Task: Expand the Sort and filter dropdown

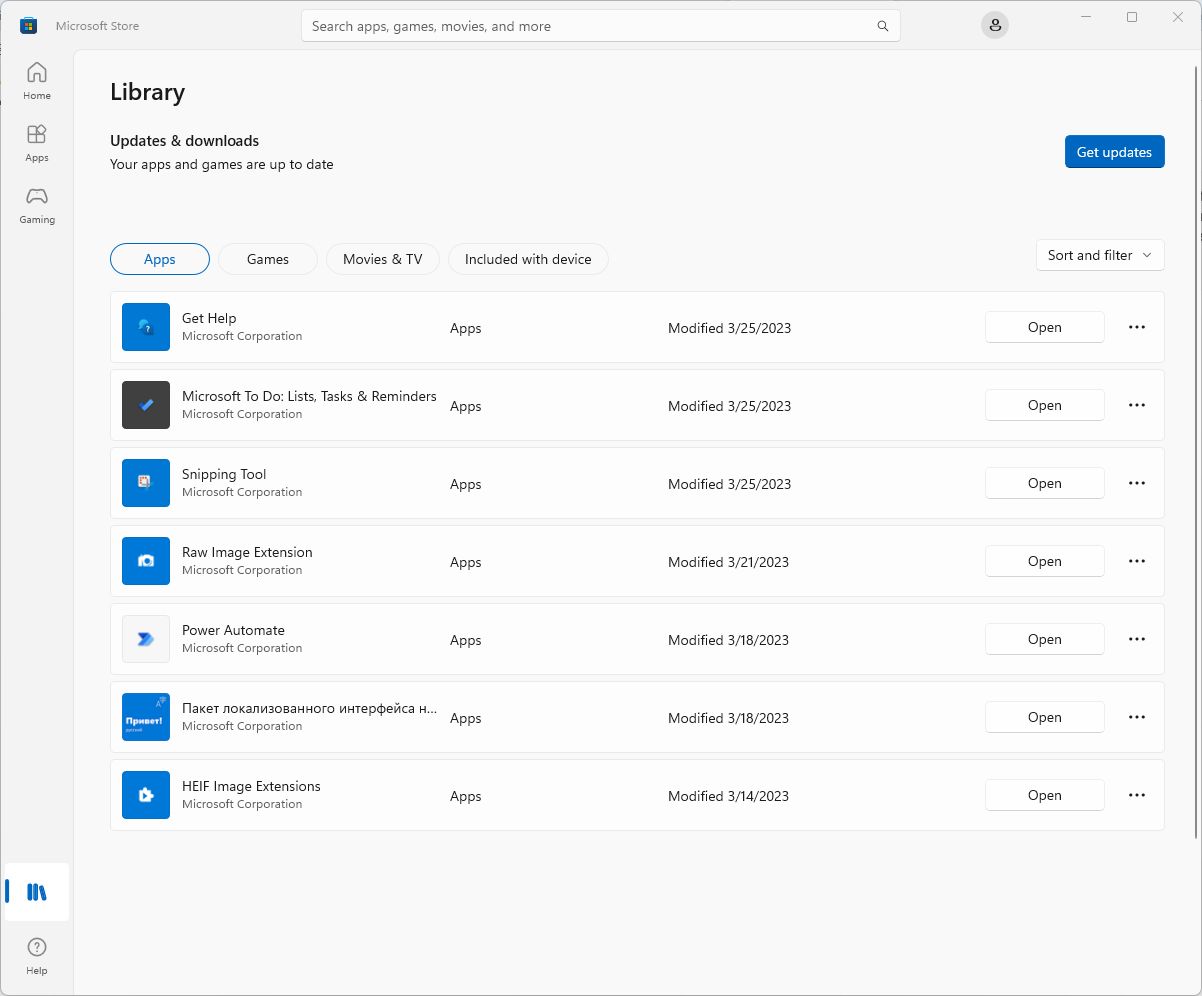Action: pos(1100,255)
